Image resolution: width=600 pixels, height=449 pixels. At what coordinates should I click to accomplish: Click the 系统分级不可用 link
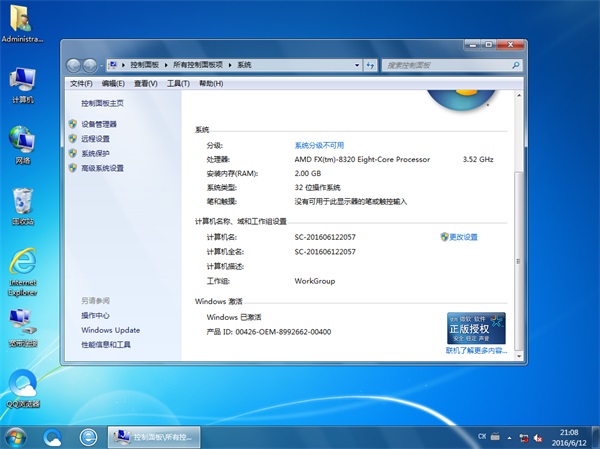coord(319,145)
